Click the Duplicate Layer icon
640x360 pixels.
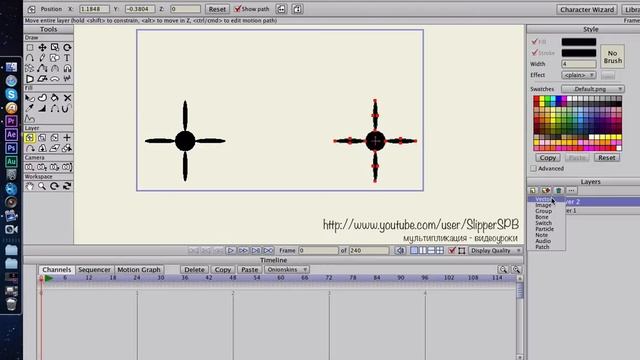(x=546, y=190)
